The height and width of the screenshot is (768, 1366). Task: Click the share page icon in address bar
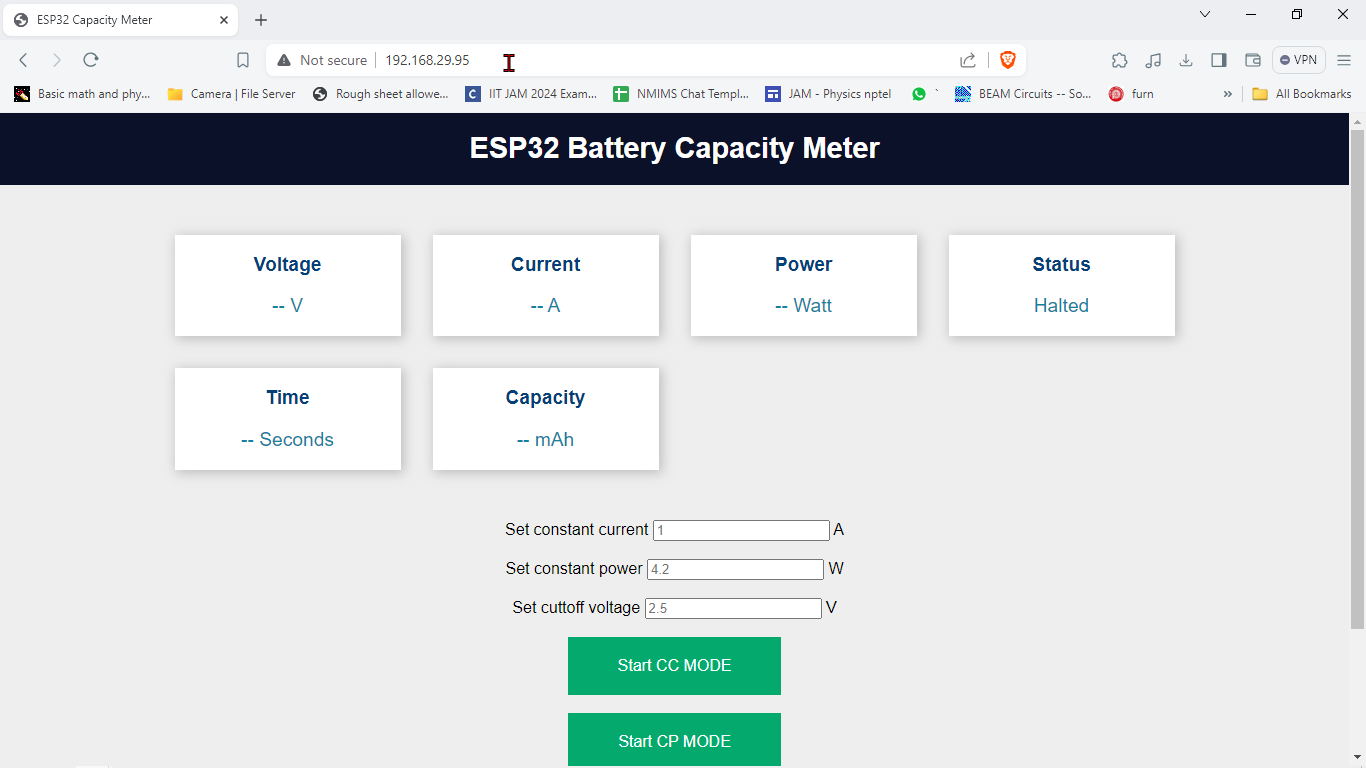click(968, 60)
